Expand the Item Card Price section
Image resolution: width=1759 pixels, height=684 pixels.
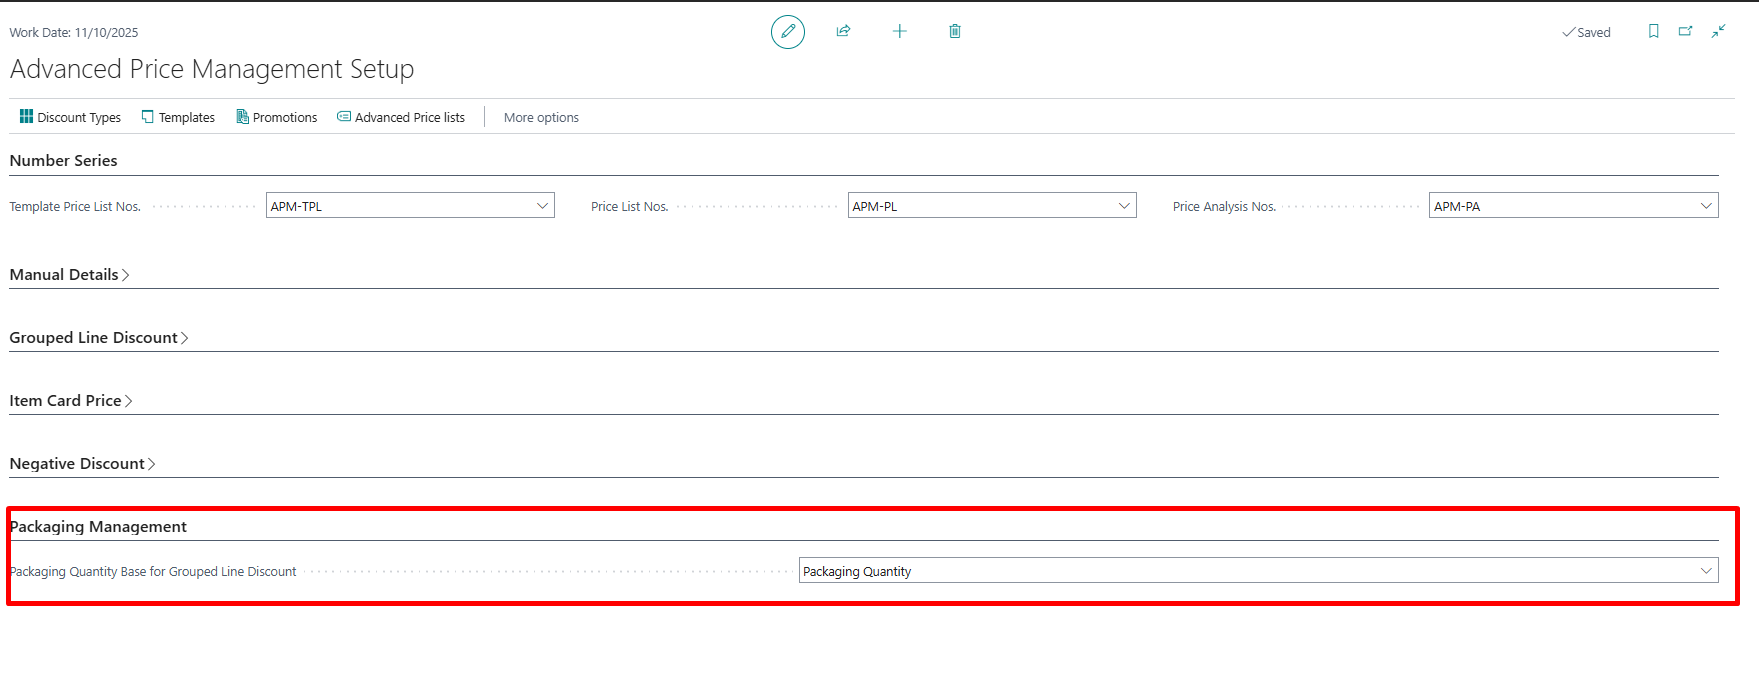[70, 401]
